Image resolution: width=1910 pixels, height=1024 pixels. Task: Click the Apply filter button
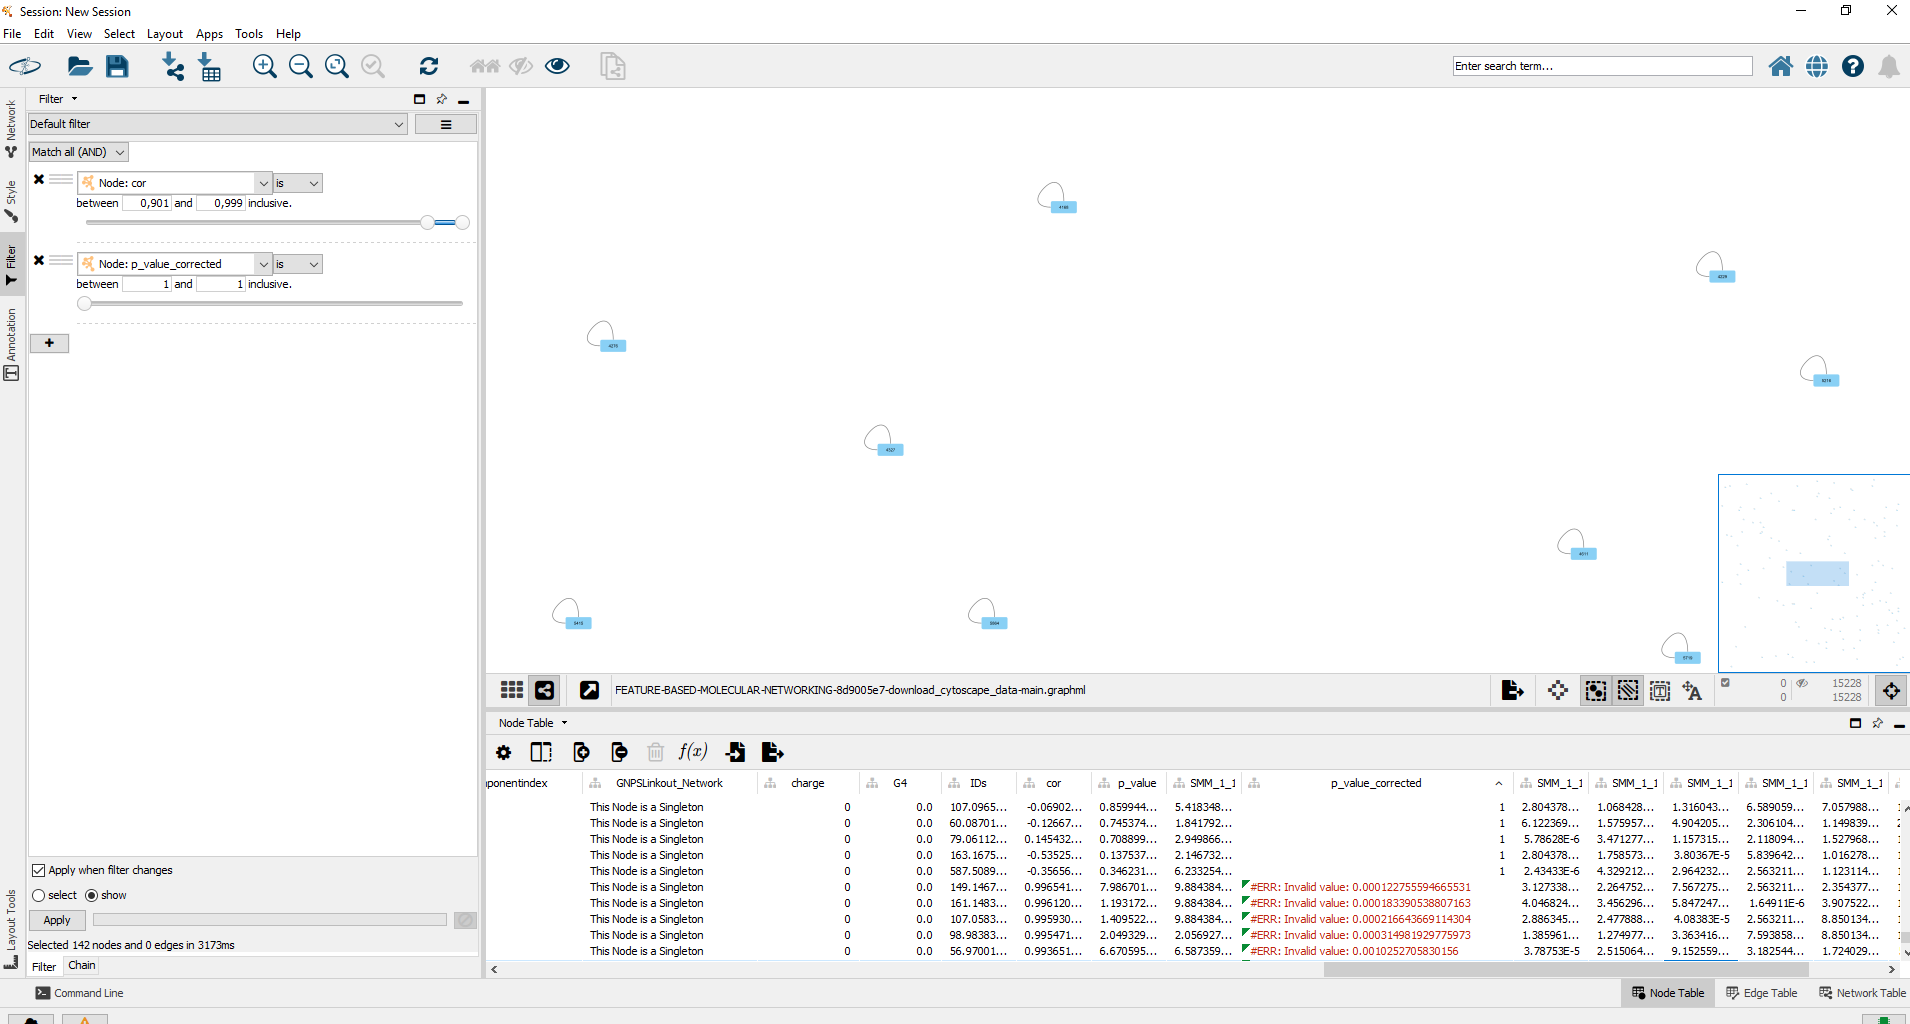coord(56,920)
